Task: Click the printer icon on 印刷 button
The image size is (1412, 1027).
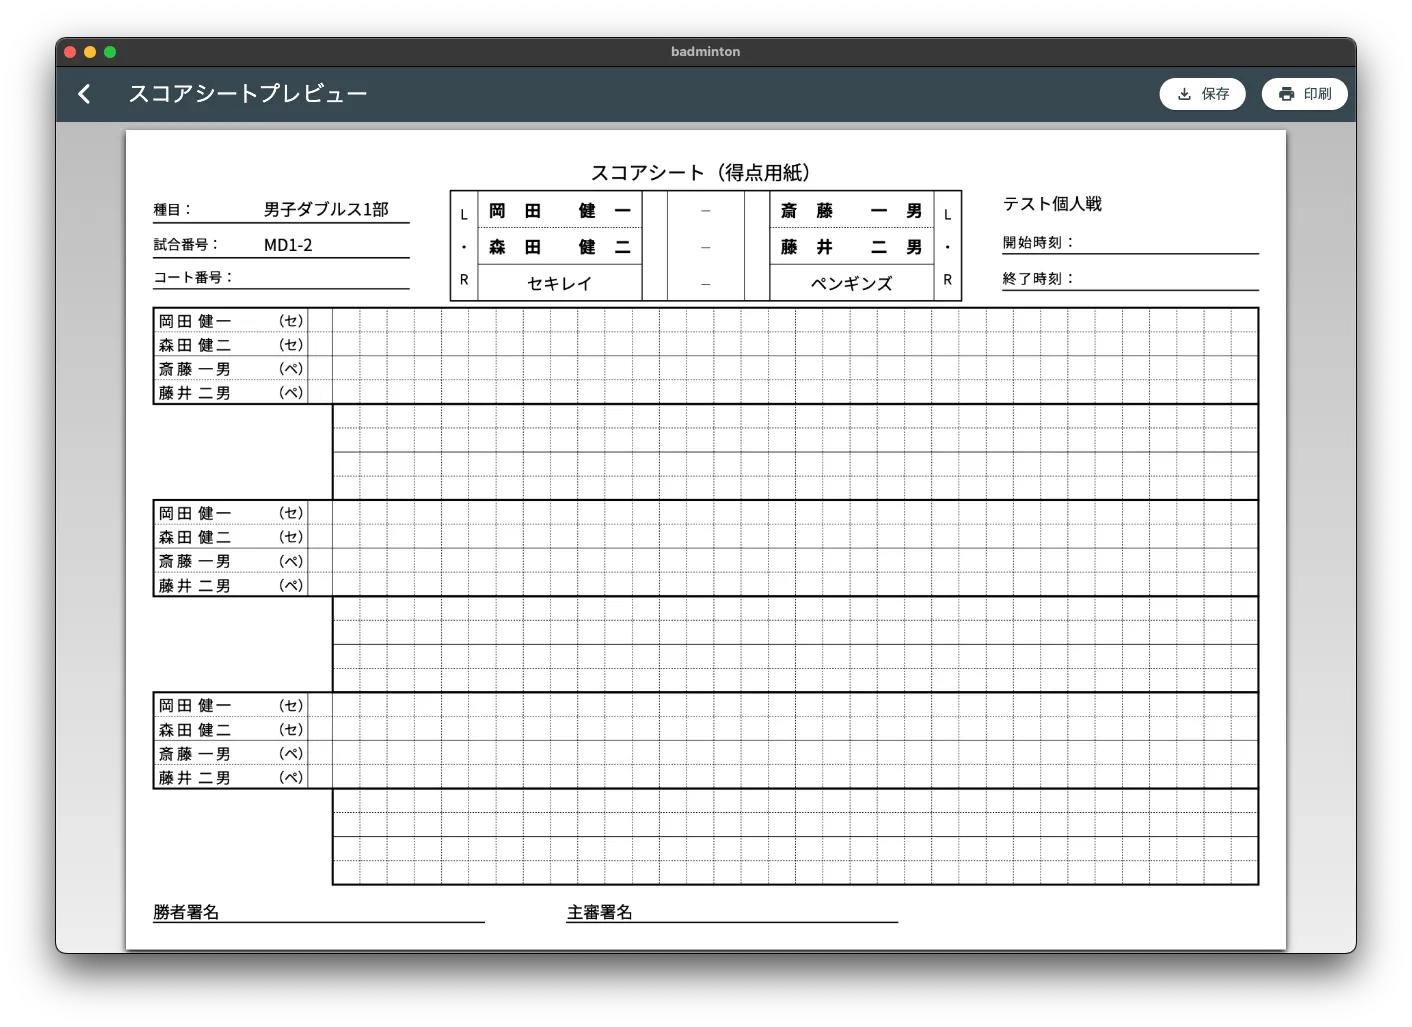Action: click(1287, 93)
